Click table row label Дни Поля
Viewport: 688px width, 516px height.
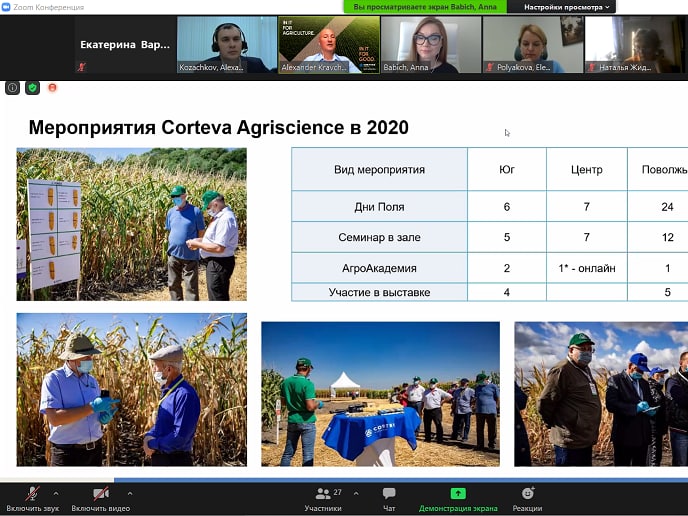(380, 207)
